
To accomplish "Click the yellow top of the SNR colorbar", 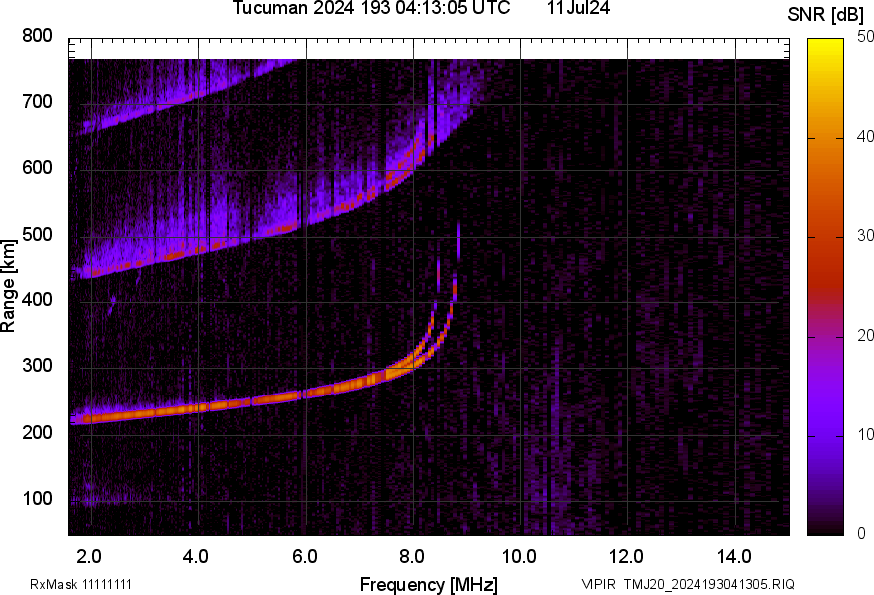I will tap(826, 46).
